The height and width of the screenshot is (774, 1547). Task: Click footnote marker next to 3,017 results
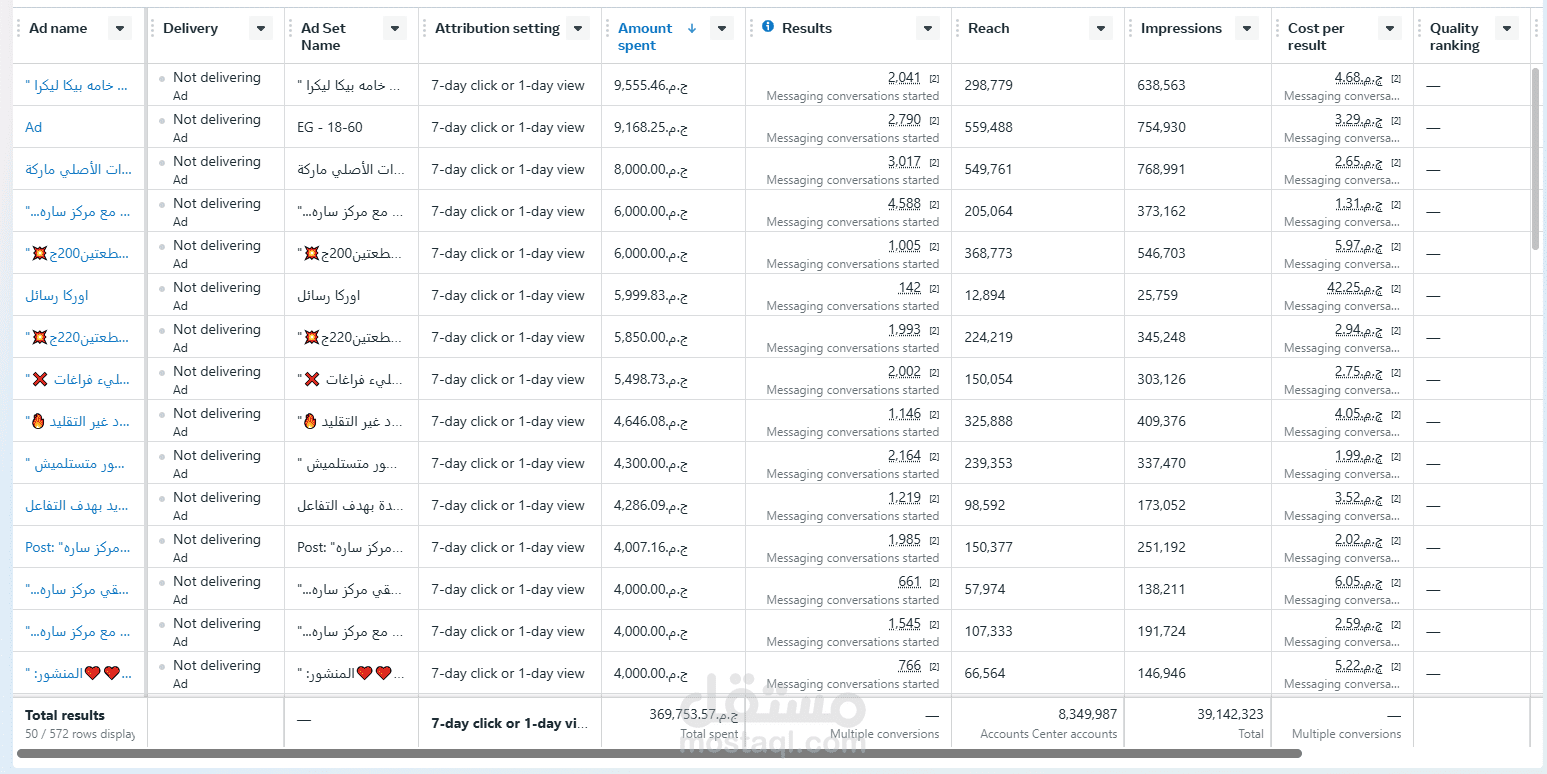(x=934, y=162)
